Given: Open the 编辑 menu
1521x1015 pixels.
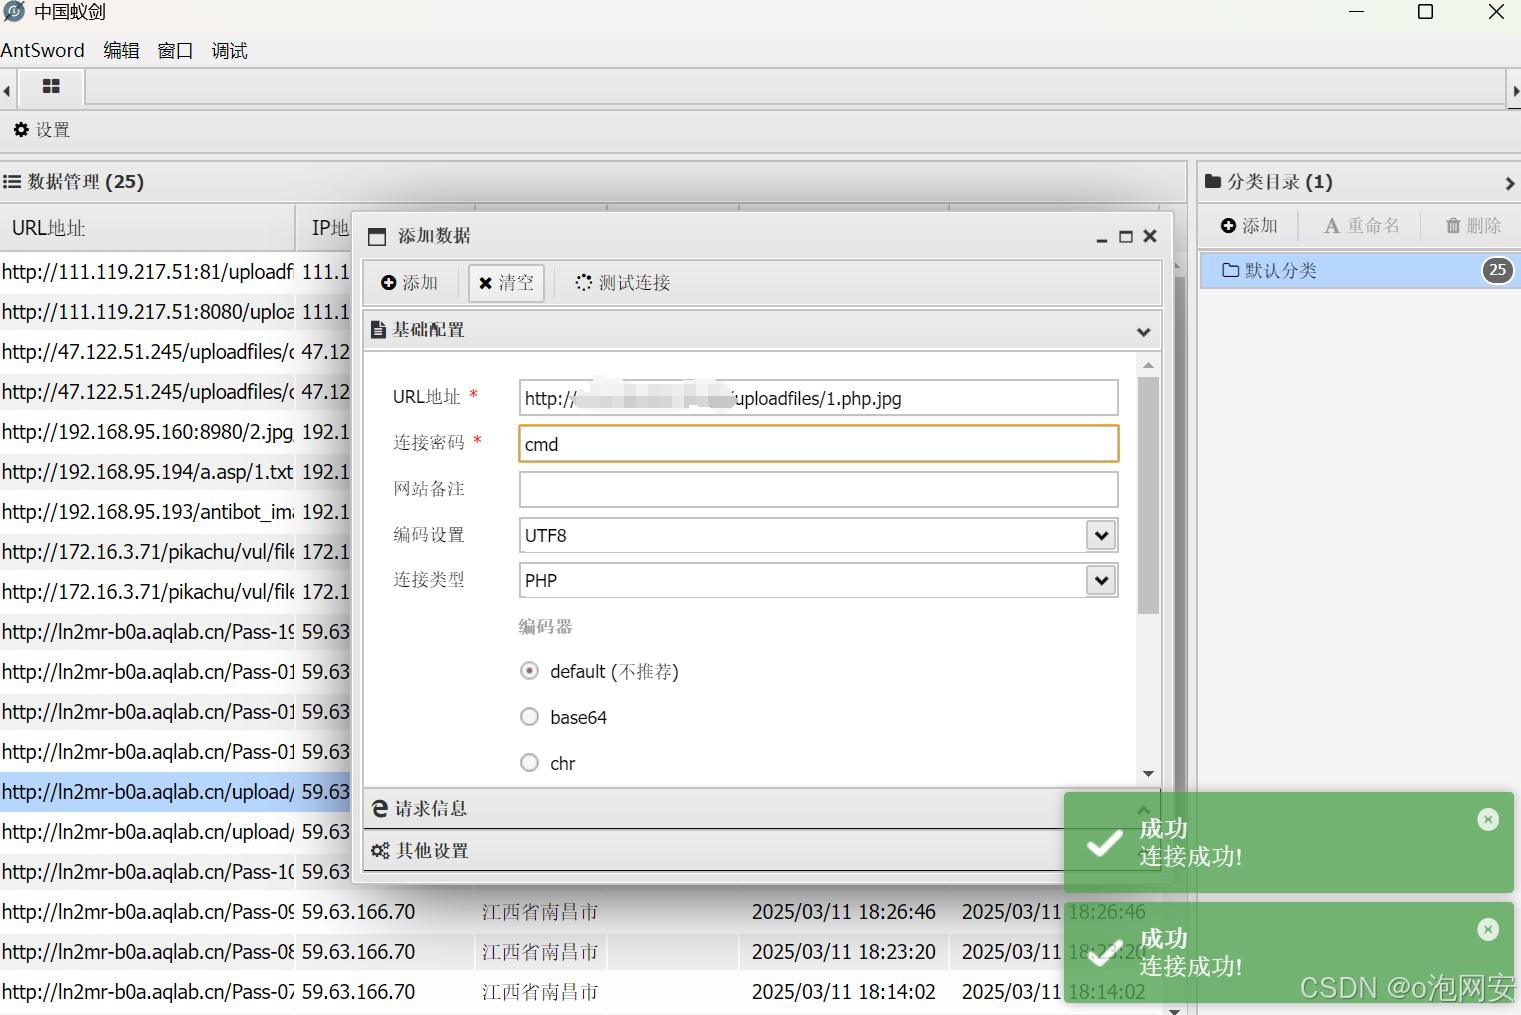Looking at the screenshot, I should click(x=121, y=50).
